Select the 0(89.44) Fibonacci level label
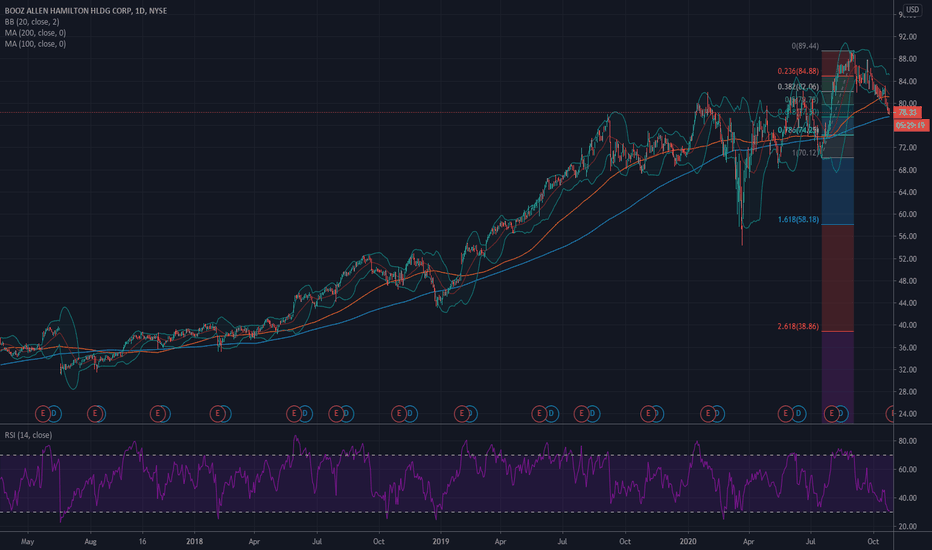 point(805,46)
